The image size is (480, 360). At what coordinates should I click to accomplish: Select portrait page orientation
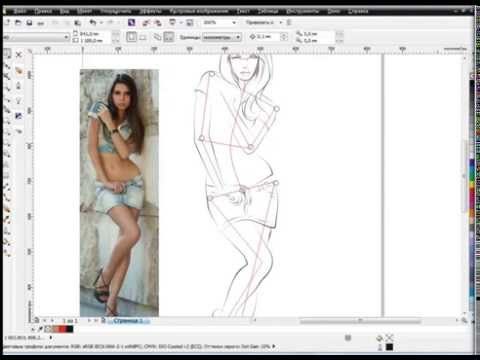pyautogui.click(x=131, y=37)
